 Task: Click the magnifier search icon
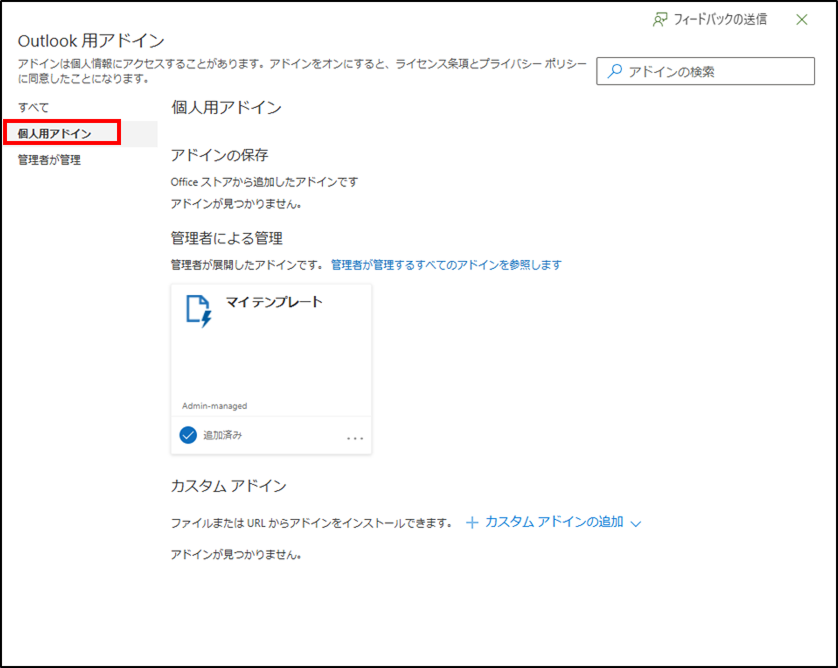pyautogui.click(x=615, y=71)
